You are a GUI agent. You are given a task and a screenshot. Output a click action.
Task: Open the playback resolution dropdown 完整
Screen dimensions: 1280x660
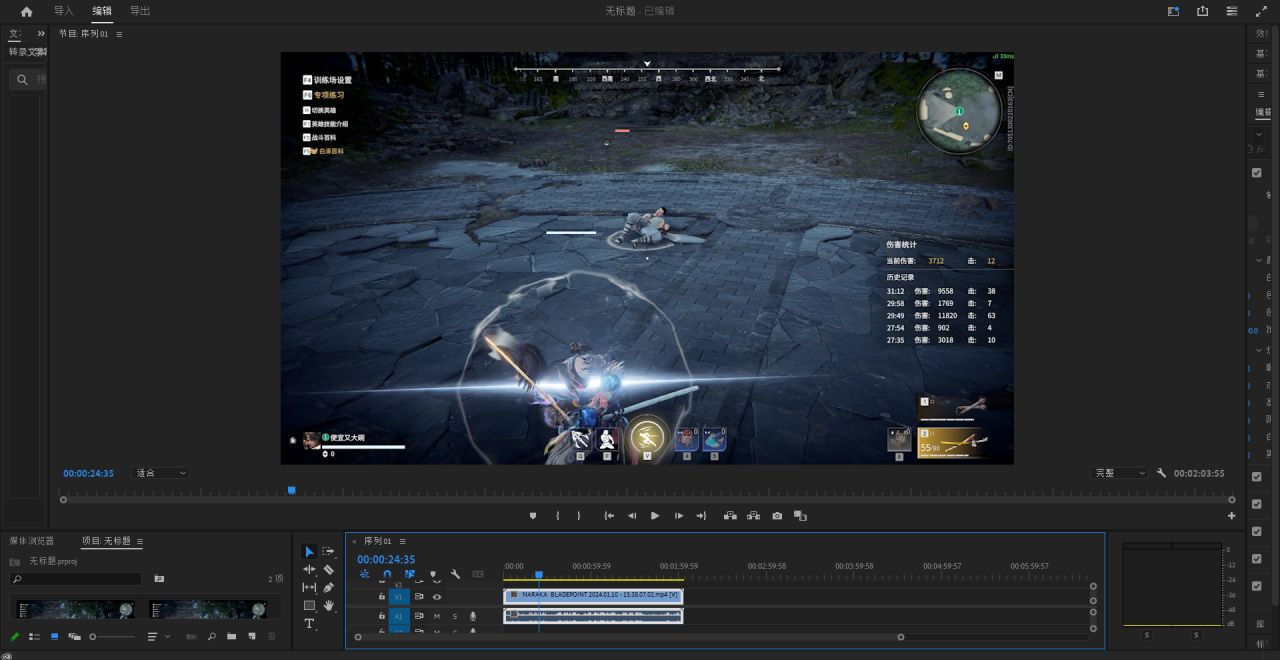pos(1120,473)
